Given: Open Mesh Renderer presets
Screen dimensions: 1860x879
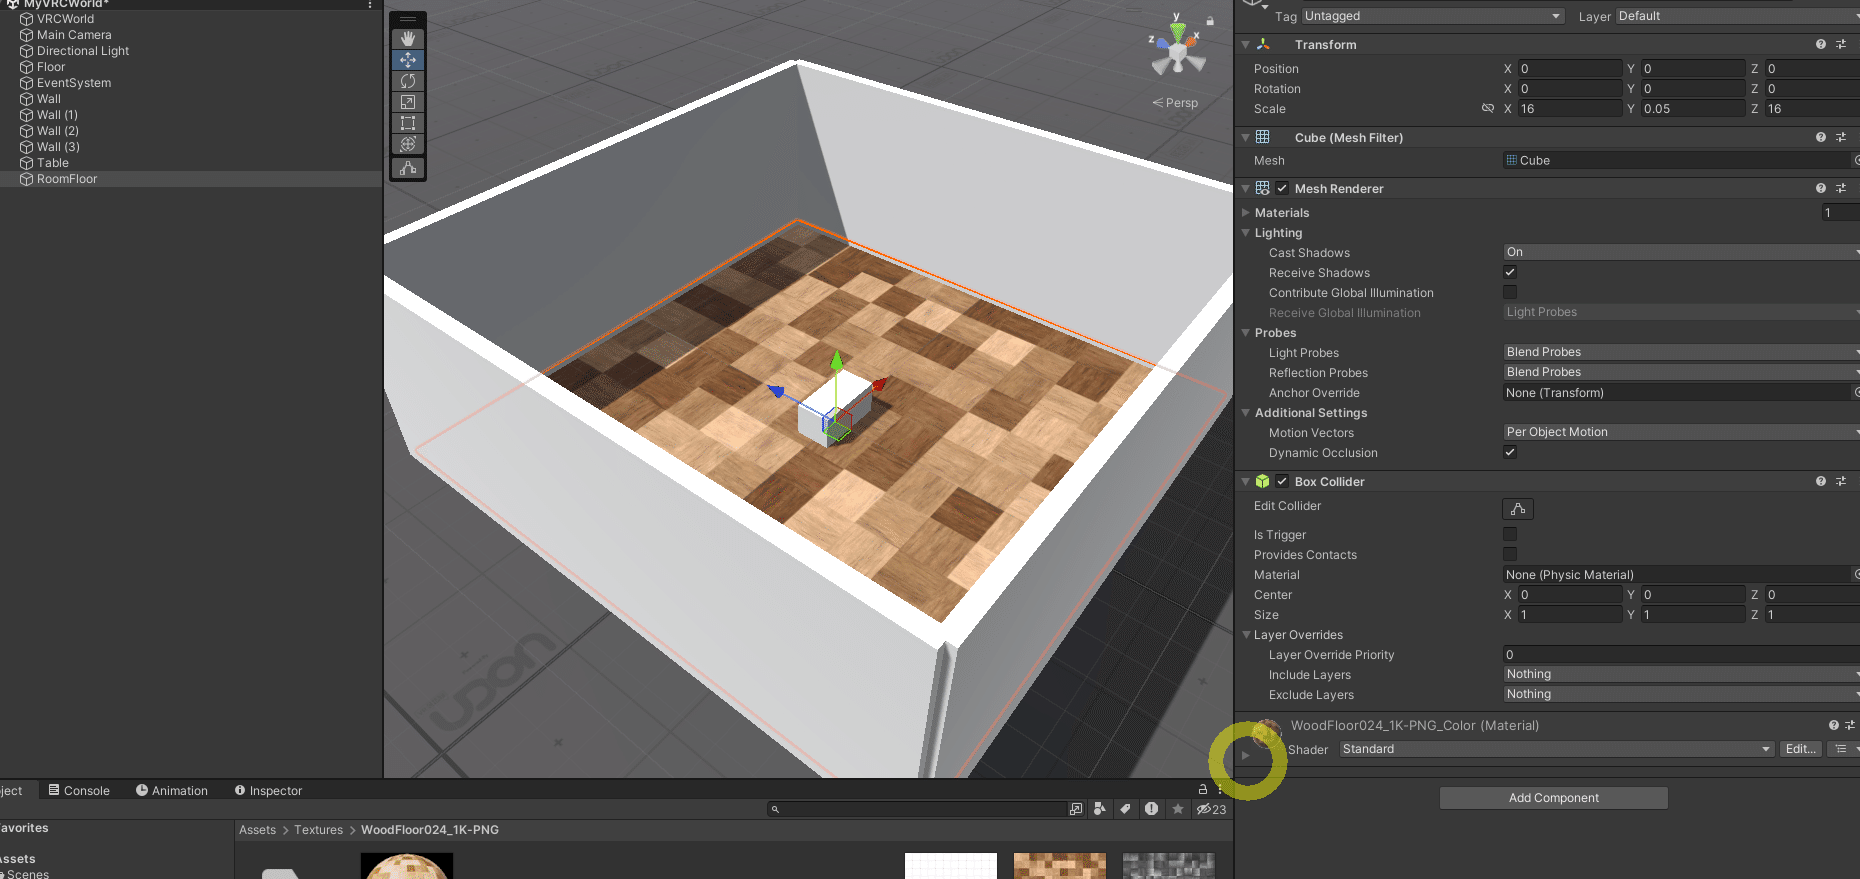Looking at the screenshot, I should pyautogui.click(x=1841, y=189).
